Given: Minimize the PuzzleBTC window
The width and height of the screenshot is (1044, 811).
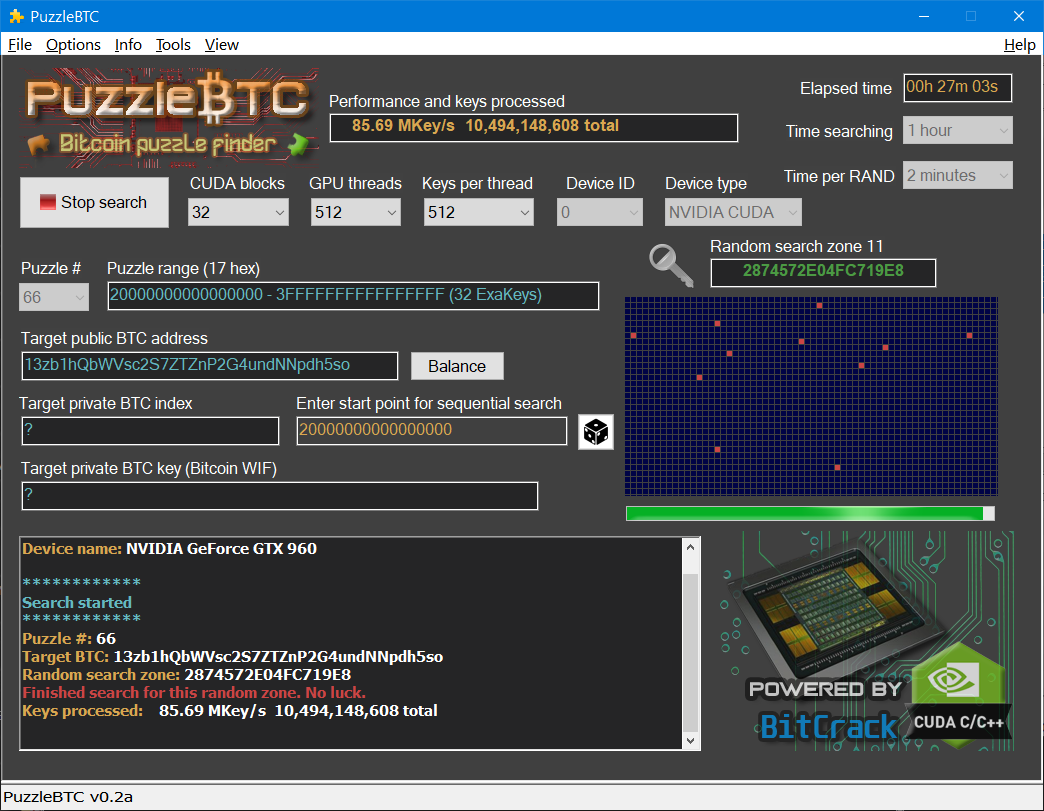Looking at the screenshot, I should point(923,16).
